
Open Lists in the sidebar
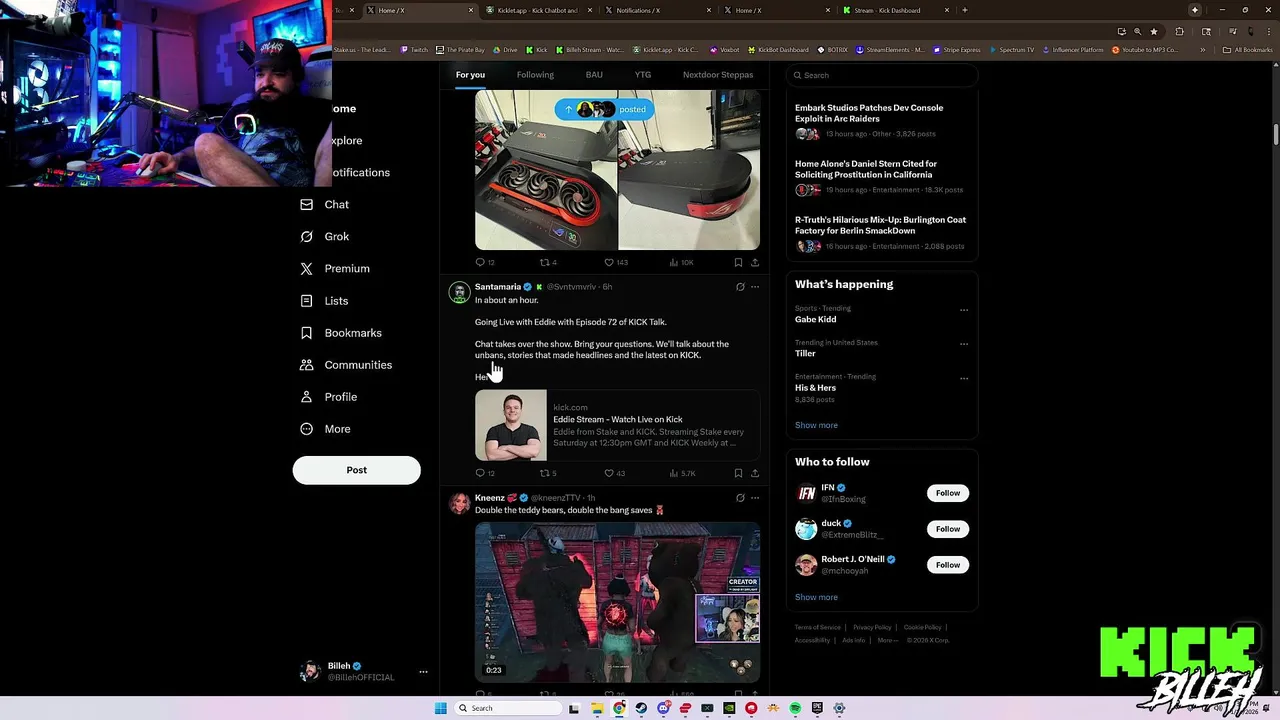pos(324,300)
